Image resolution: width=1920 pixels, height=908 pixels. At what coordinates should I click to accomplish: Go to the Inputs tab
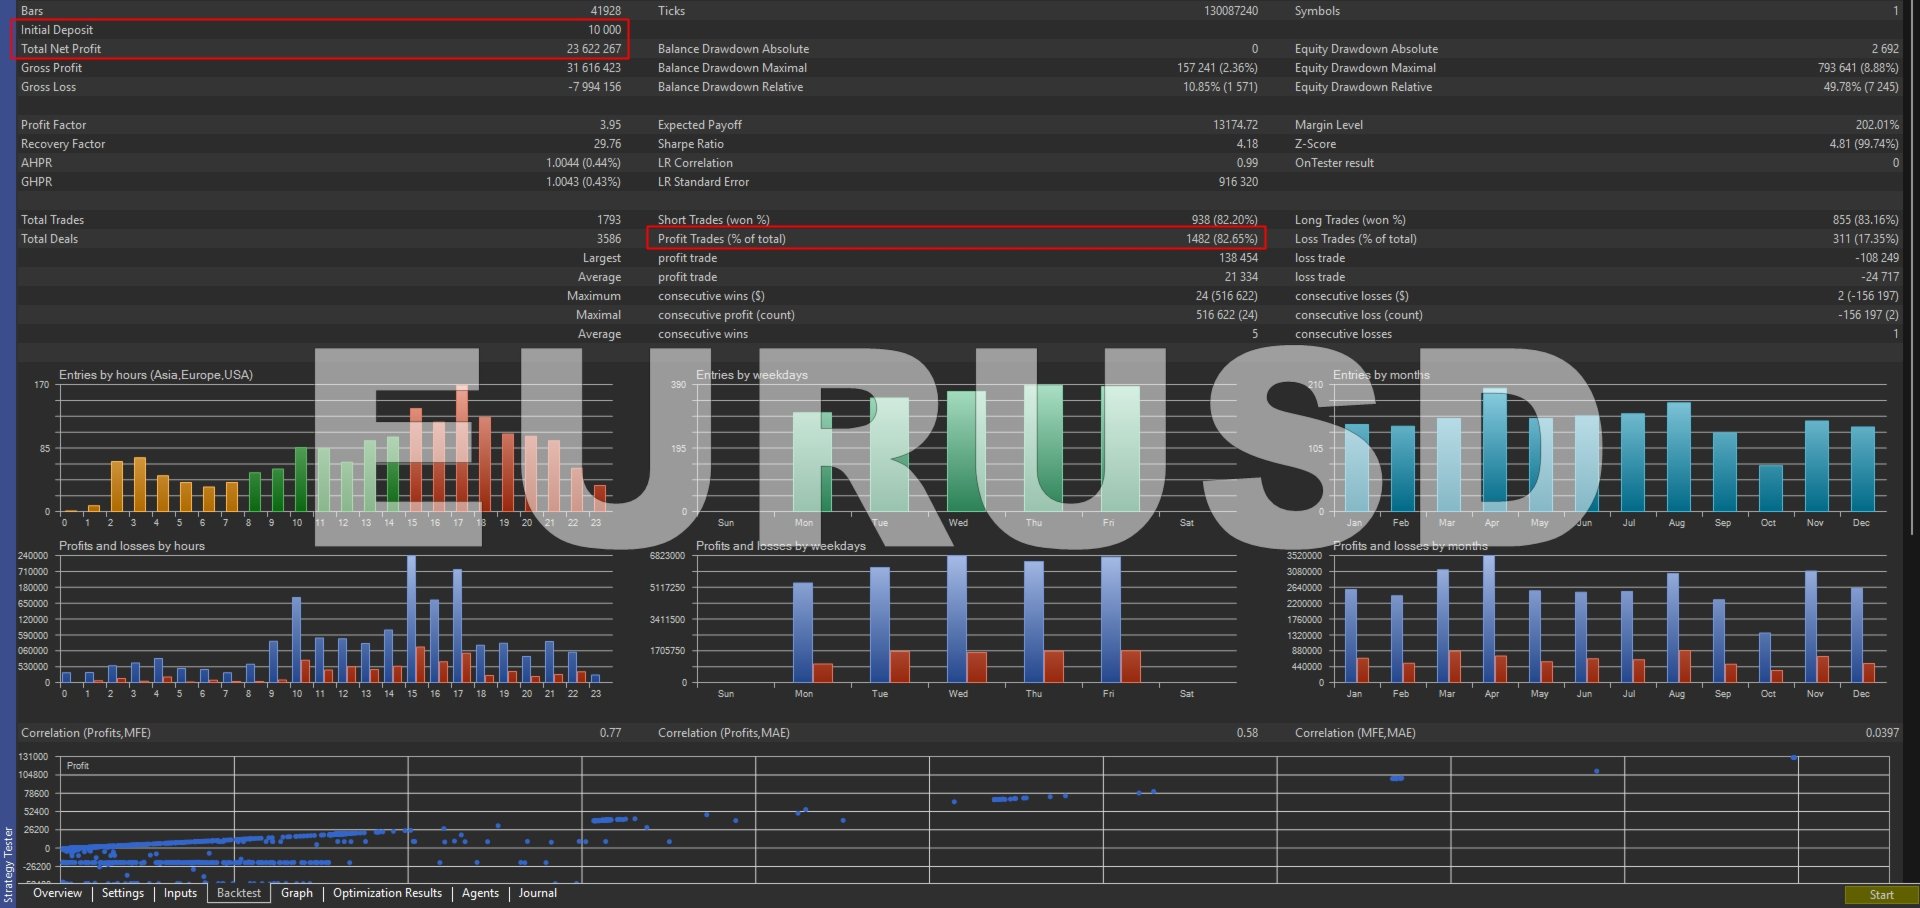coord(180,893)
